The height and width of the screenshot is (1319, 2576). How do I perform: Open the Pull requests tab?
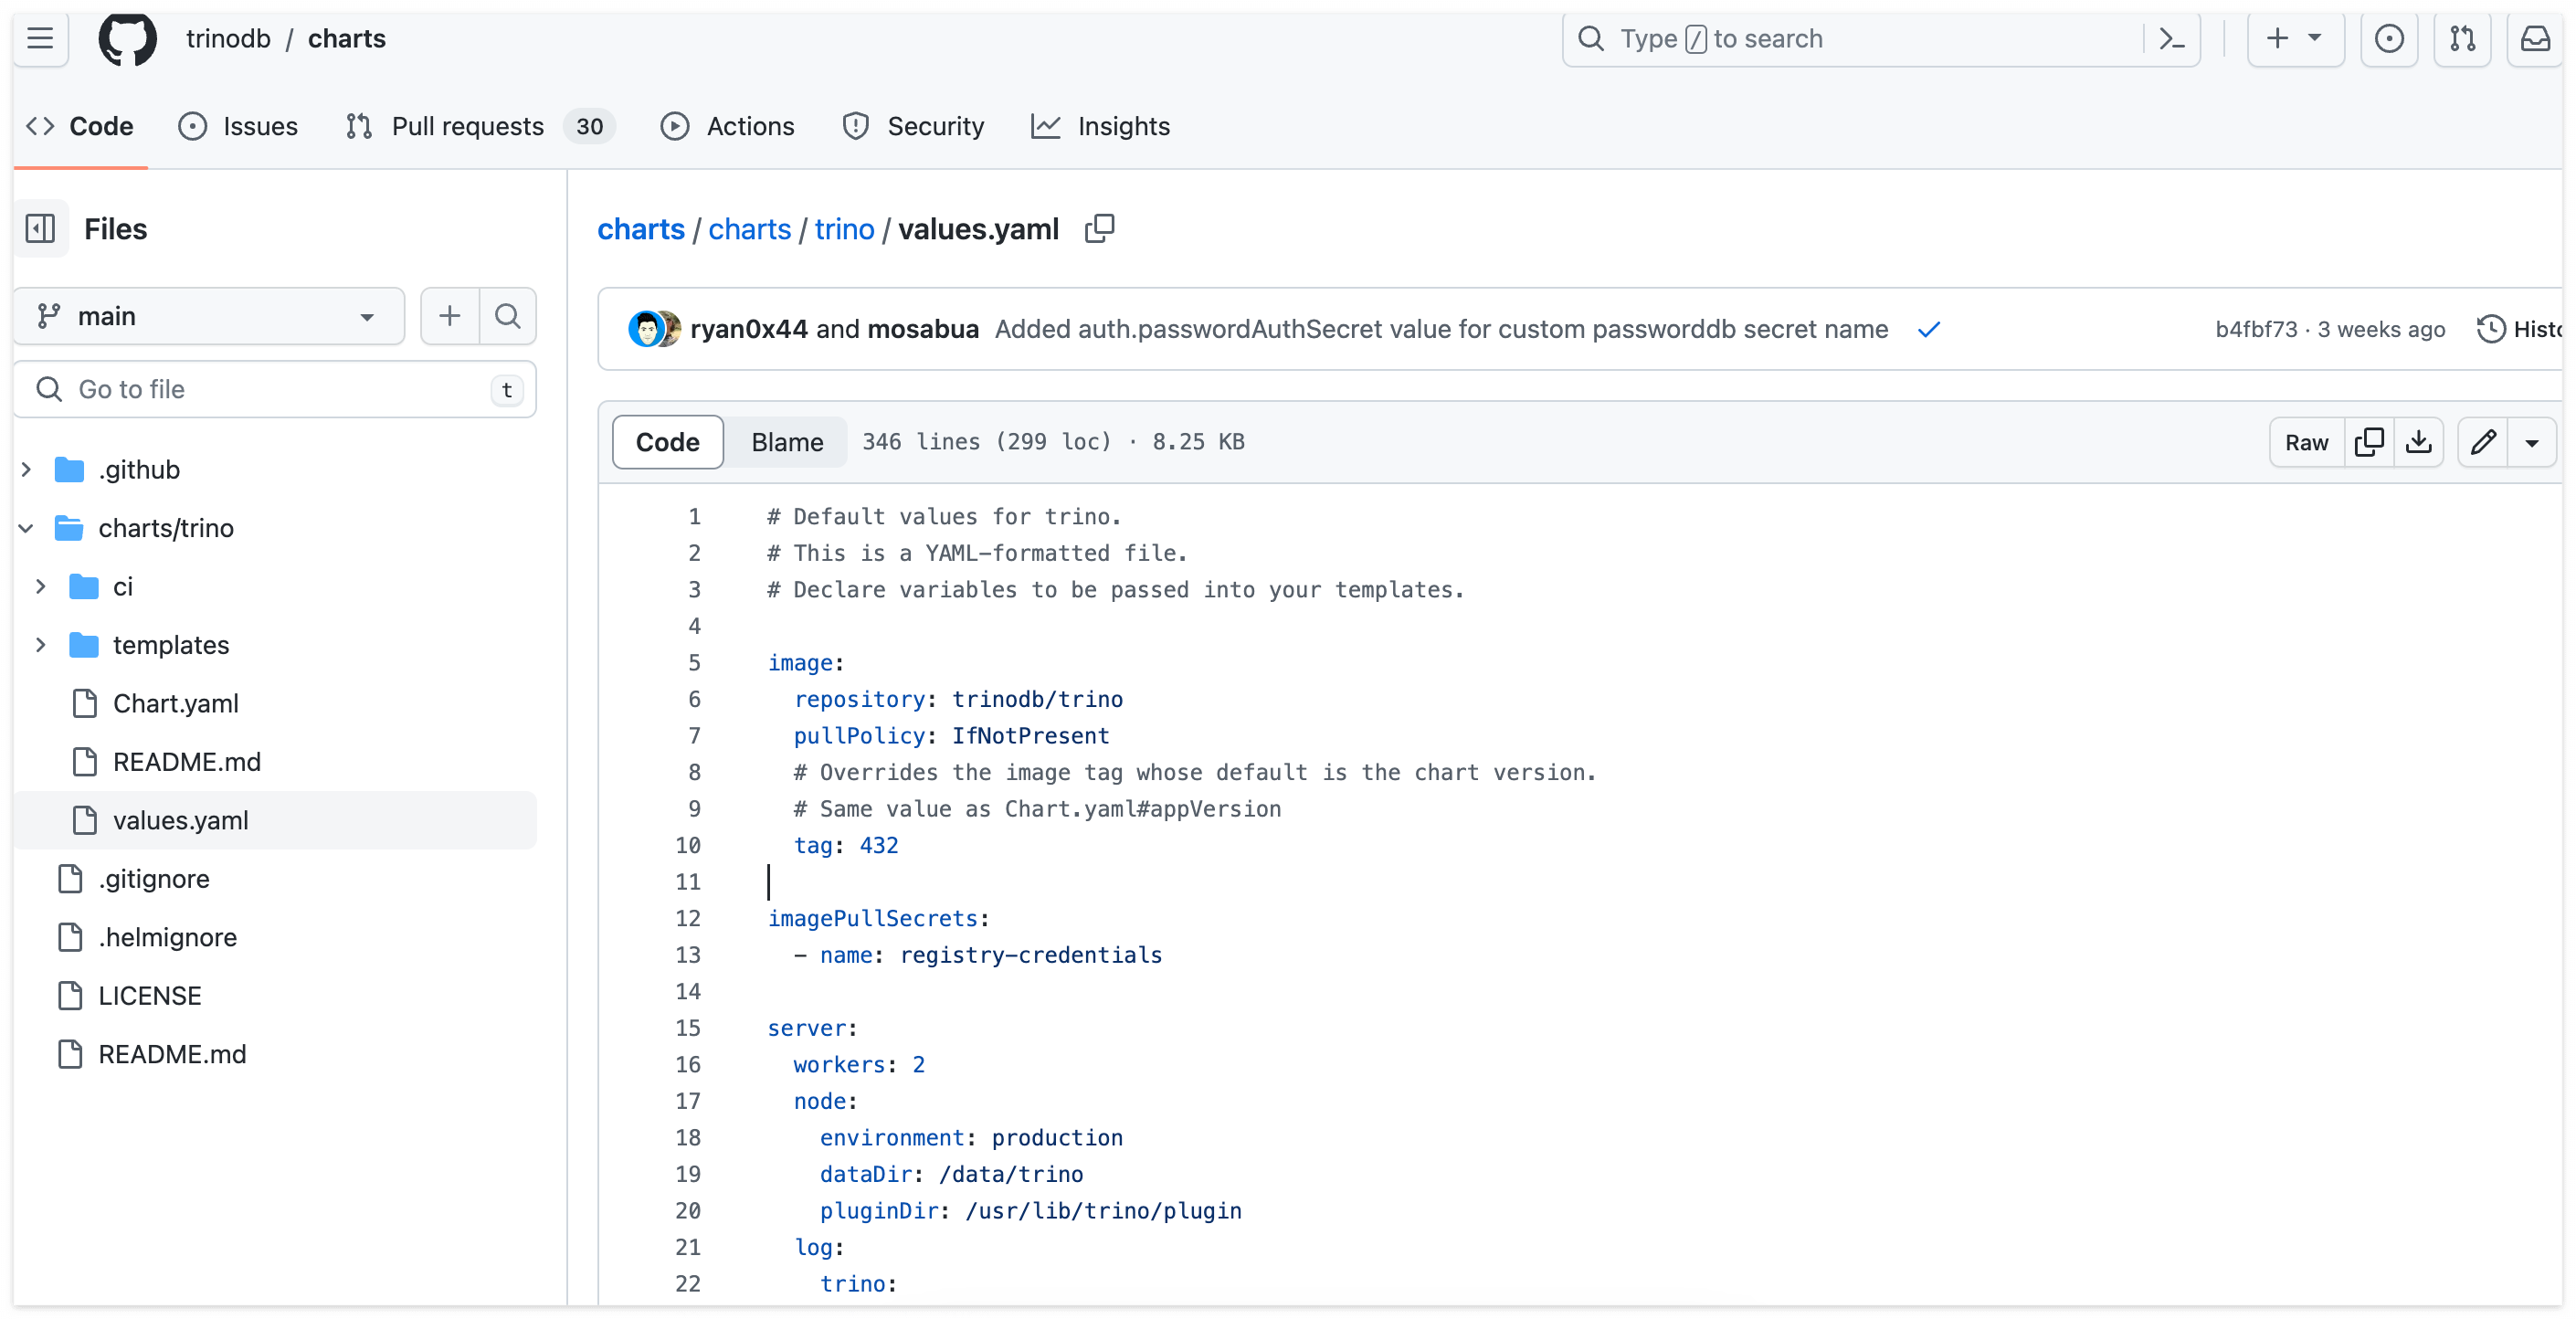467,126
